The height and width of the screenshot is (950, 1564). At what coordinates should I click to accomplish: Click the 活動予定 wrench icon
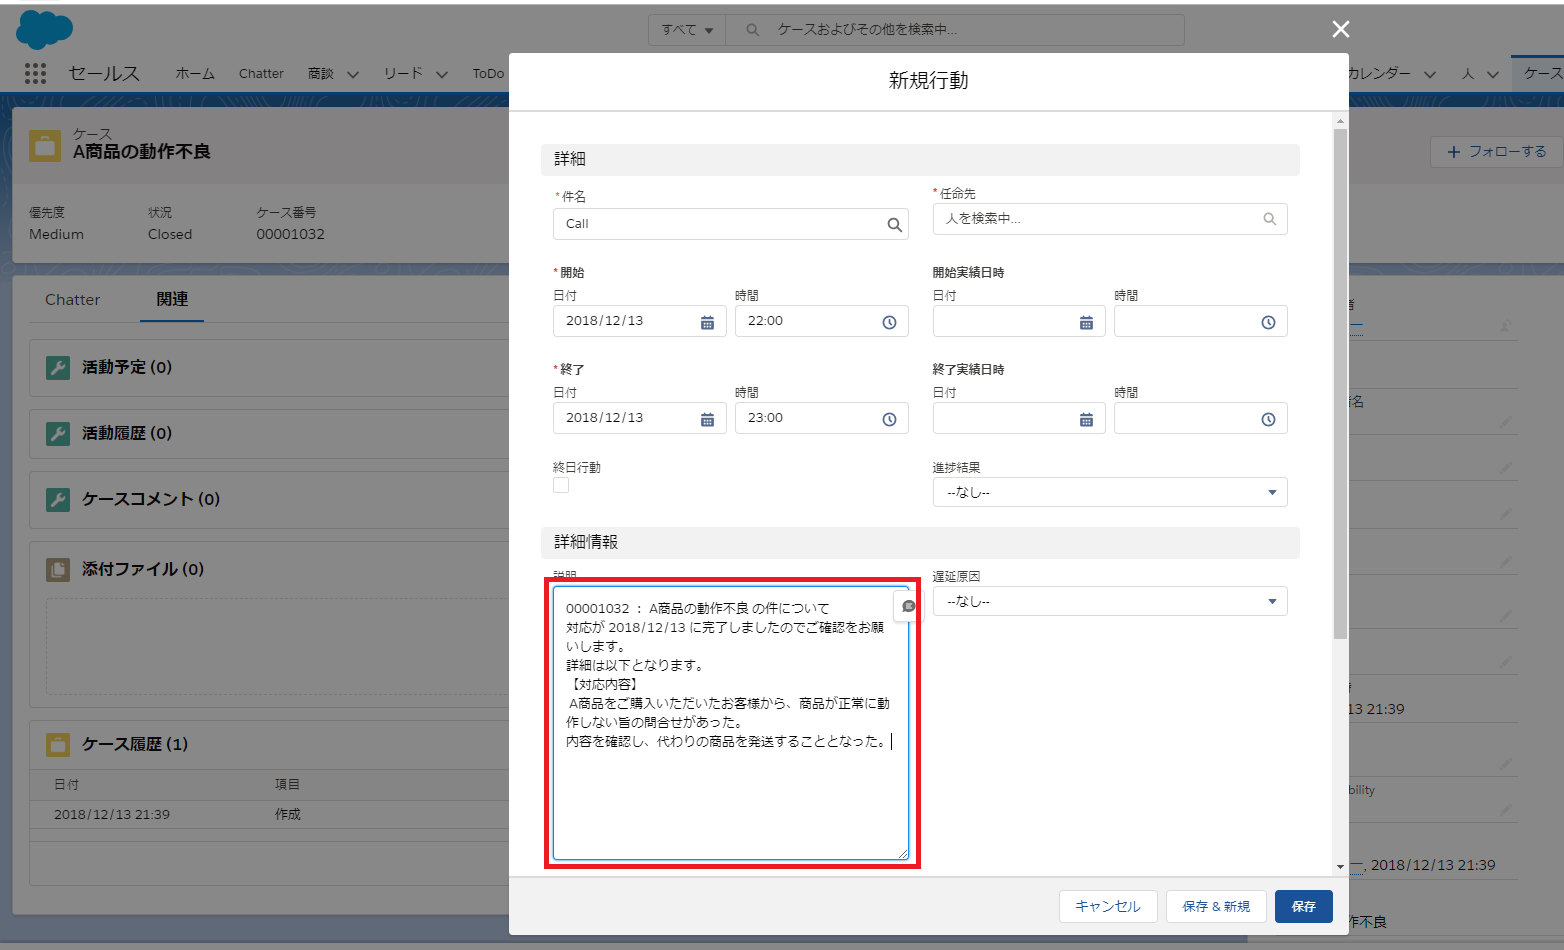pyautogui.click(x=58, y=367)
